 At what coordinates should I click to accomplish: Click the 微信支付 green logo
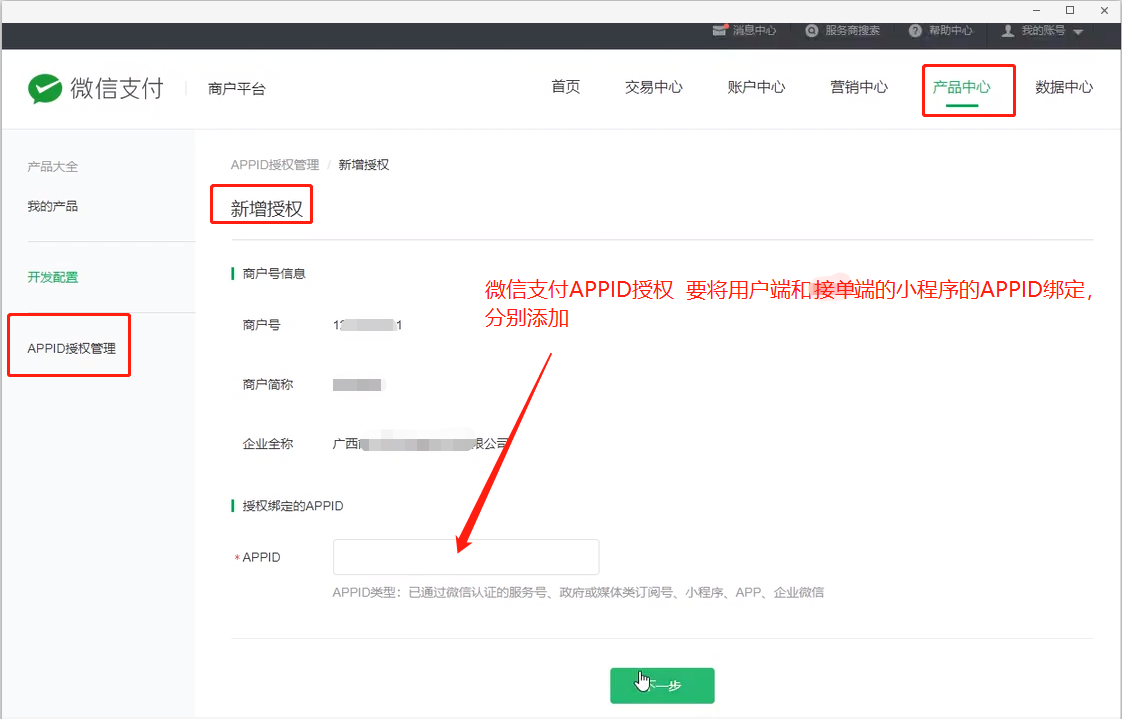[x=45, y=89]
